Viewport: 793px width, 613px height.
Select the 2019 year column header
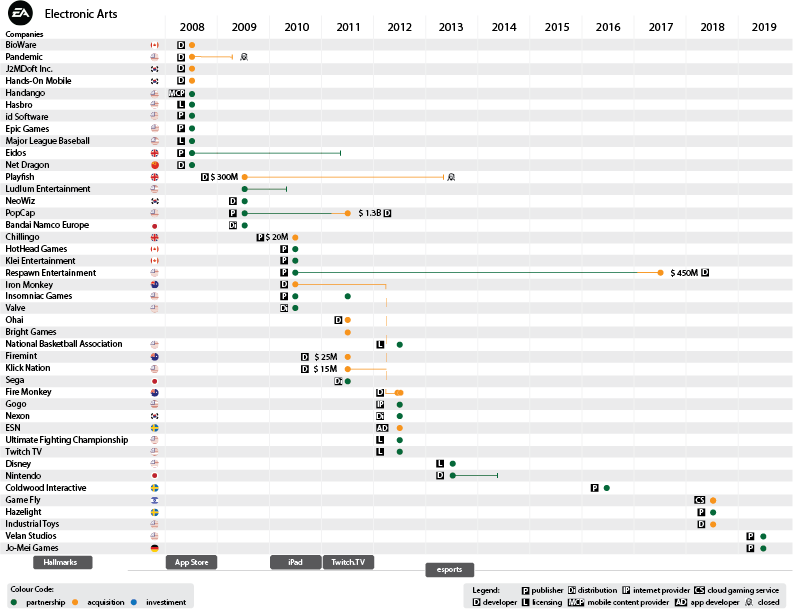tap(764, 27)
